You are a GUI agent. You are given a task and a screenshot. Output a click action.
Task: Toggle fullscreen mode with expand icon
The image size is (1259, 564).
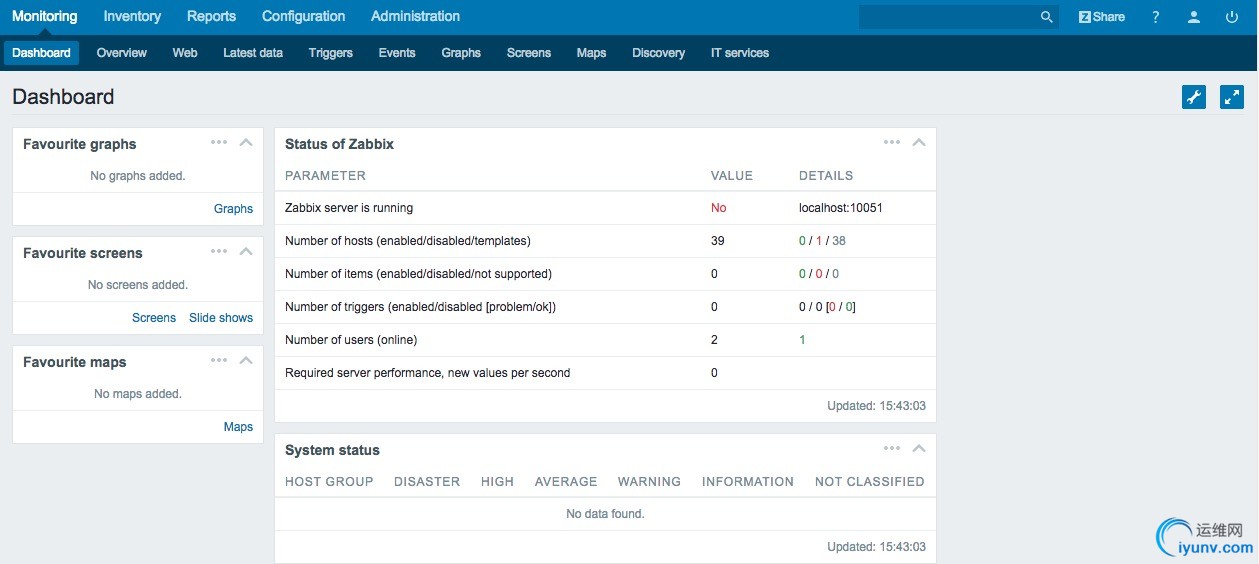(1232, 97)
